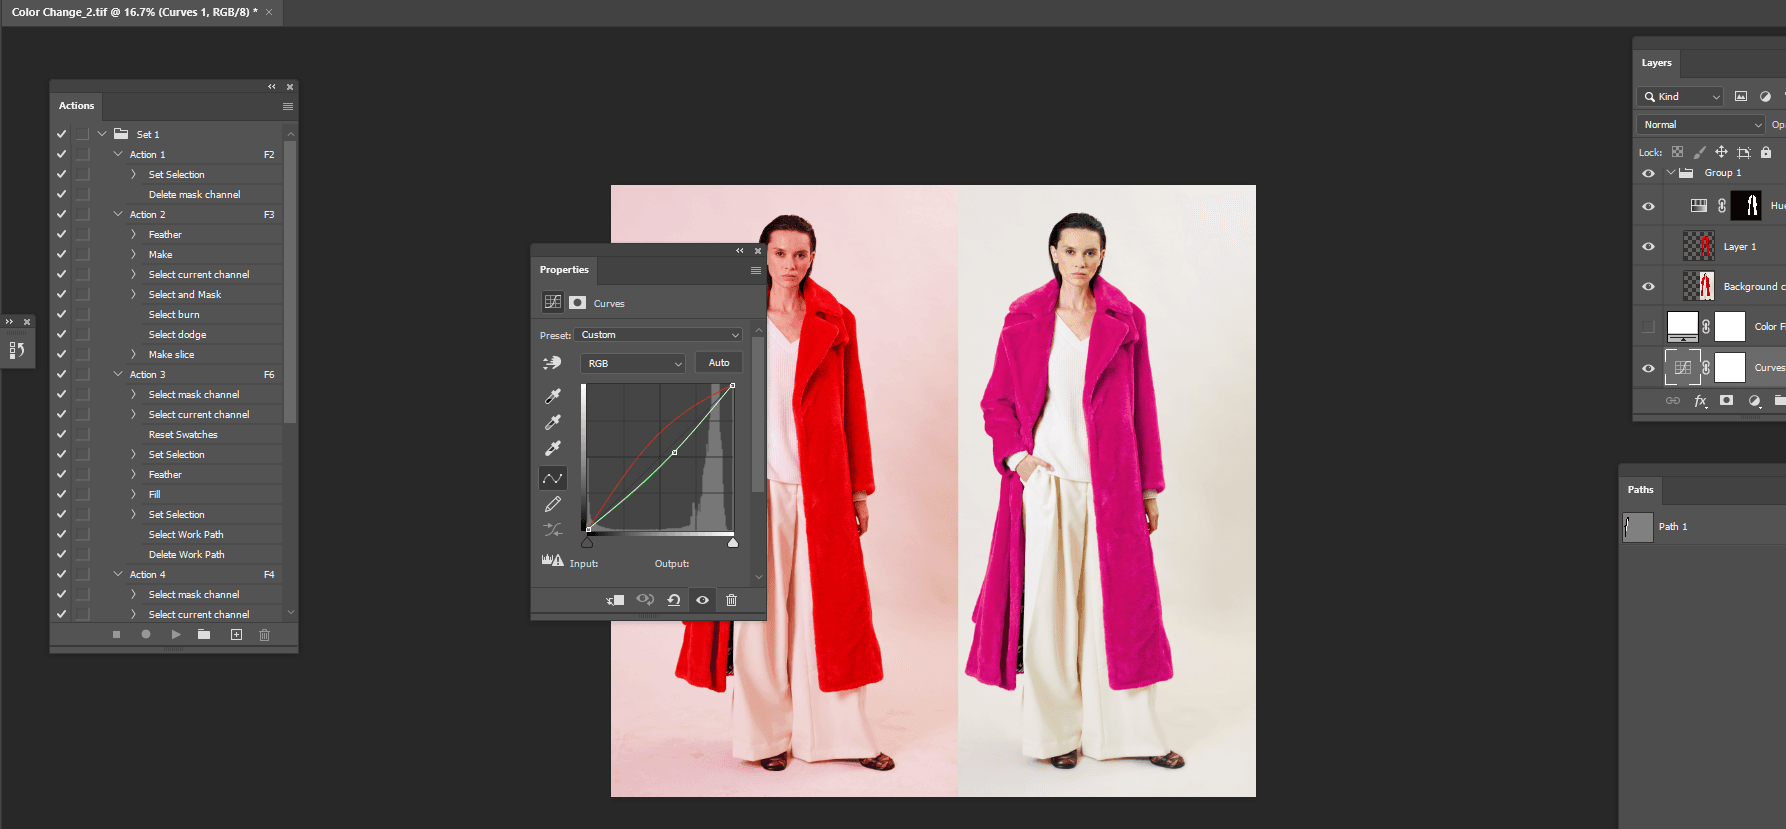Image resolution: width=1786 pixels, height=829 pixels.
Task: Filter layers by pixel layer type
Action: pyautogui.click(x=1741, y=97)
